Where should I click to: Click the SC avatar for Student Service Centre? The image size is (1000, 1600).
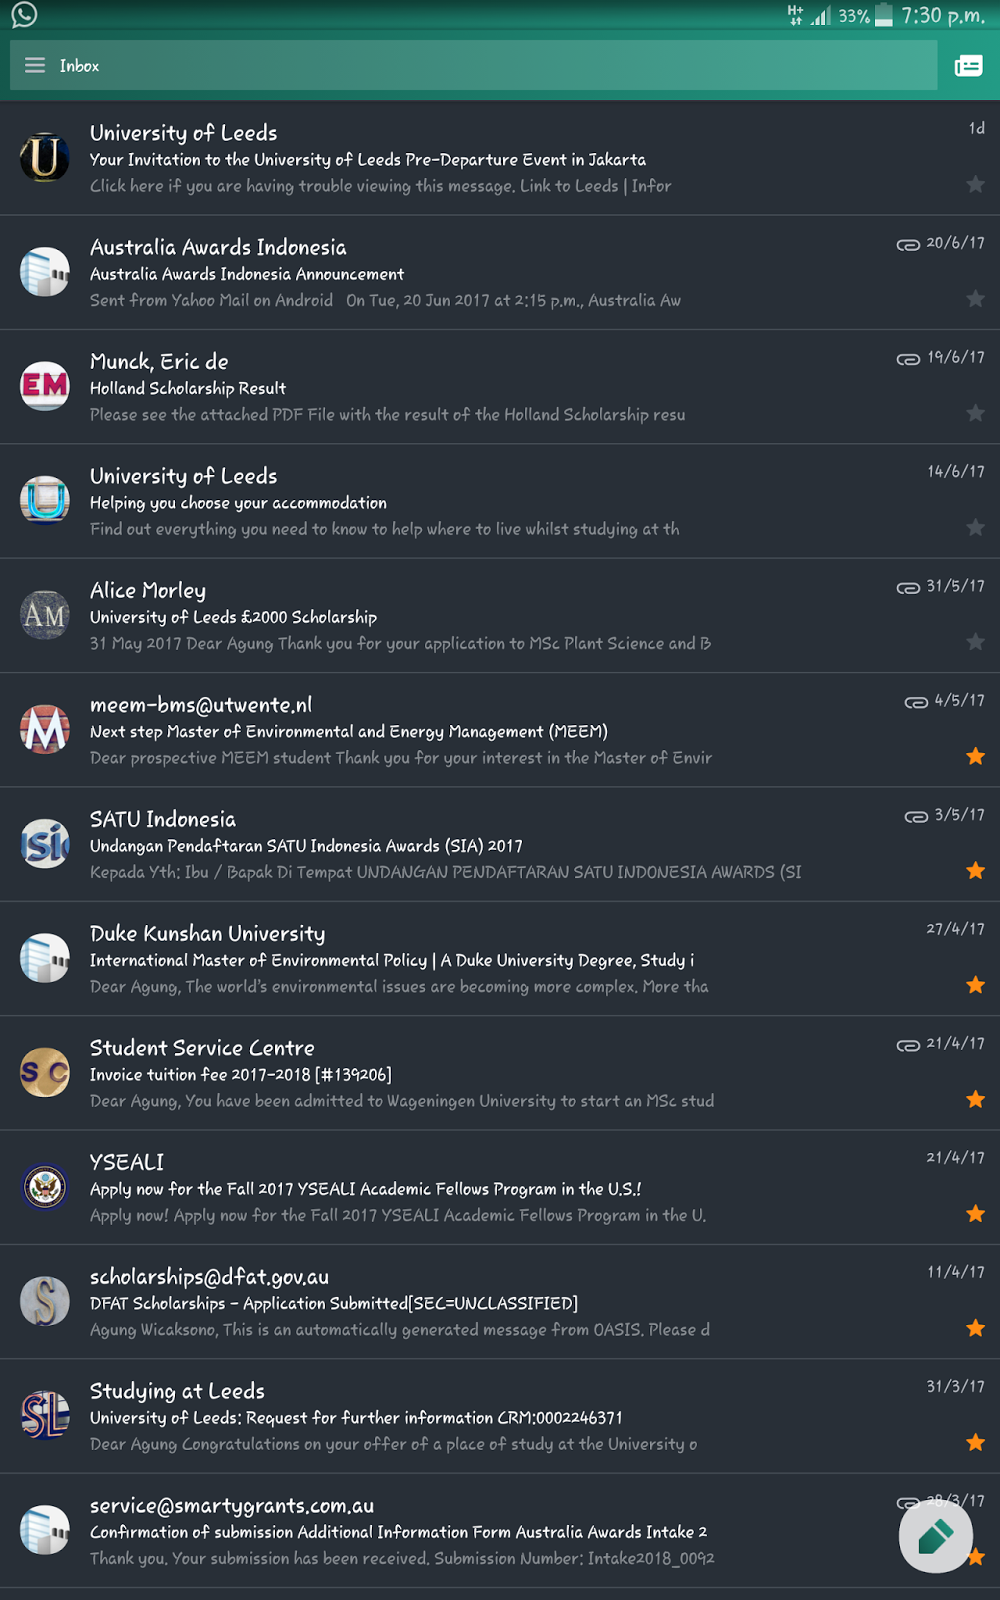[45, 1072]
